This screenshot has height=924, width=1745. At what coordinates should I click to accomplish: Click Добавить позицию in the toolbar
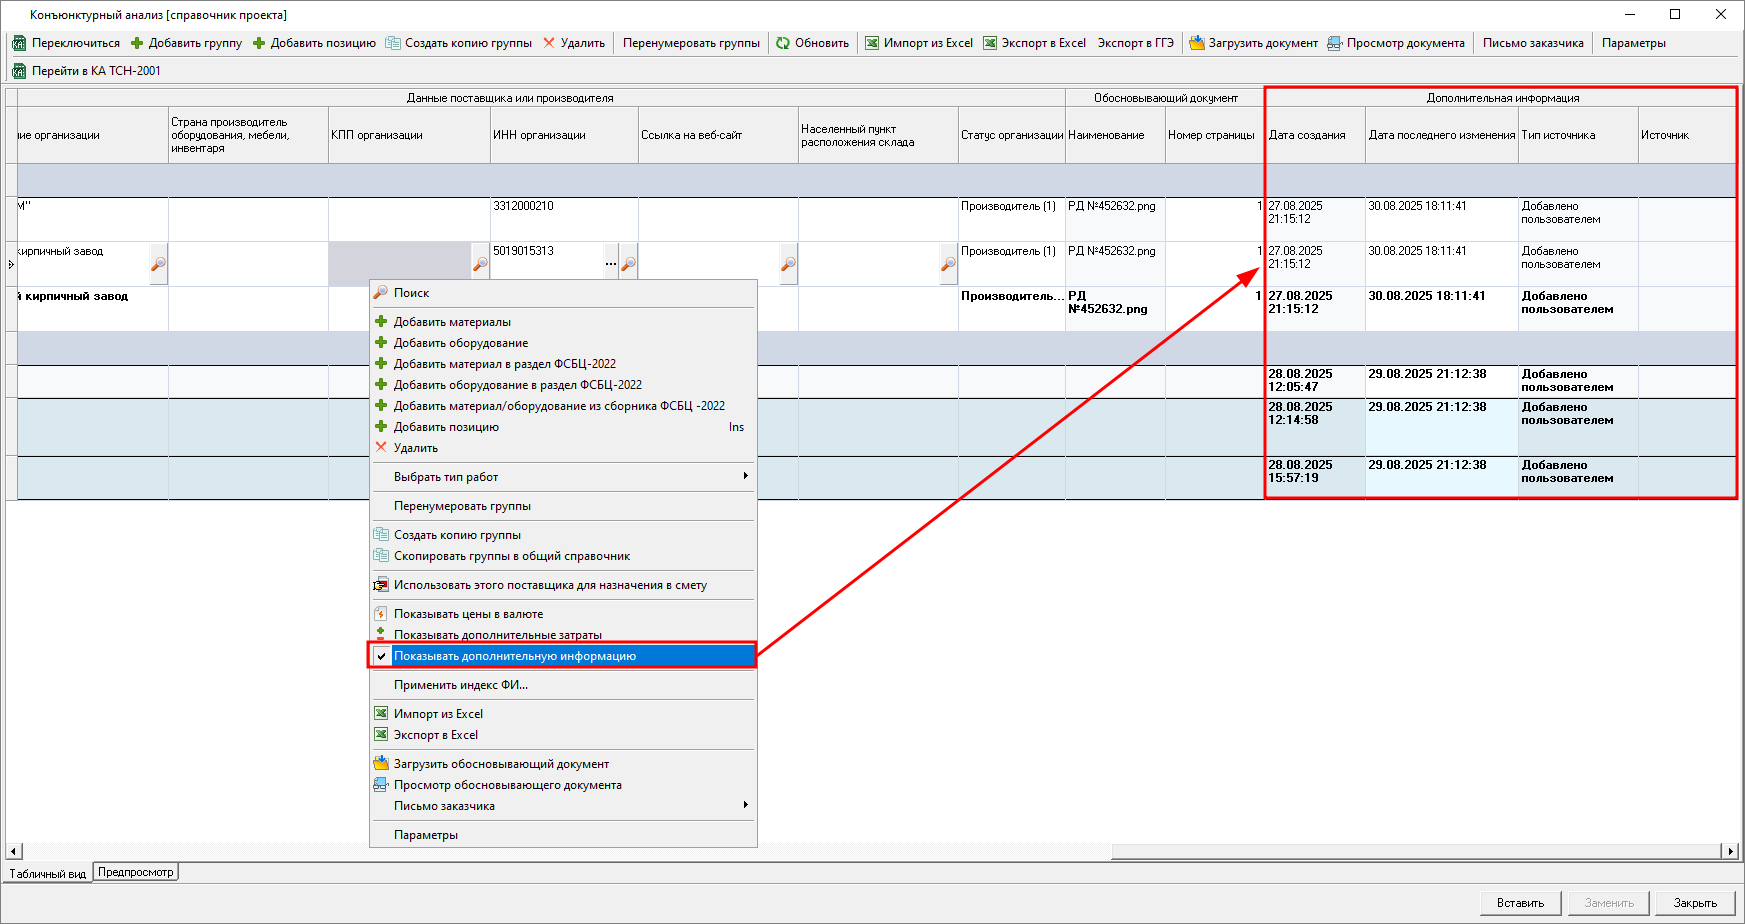pyautogui.click(x=314, y=43)
